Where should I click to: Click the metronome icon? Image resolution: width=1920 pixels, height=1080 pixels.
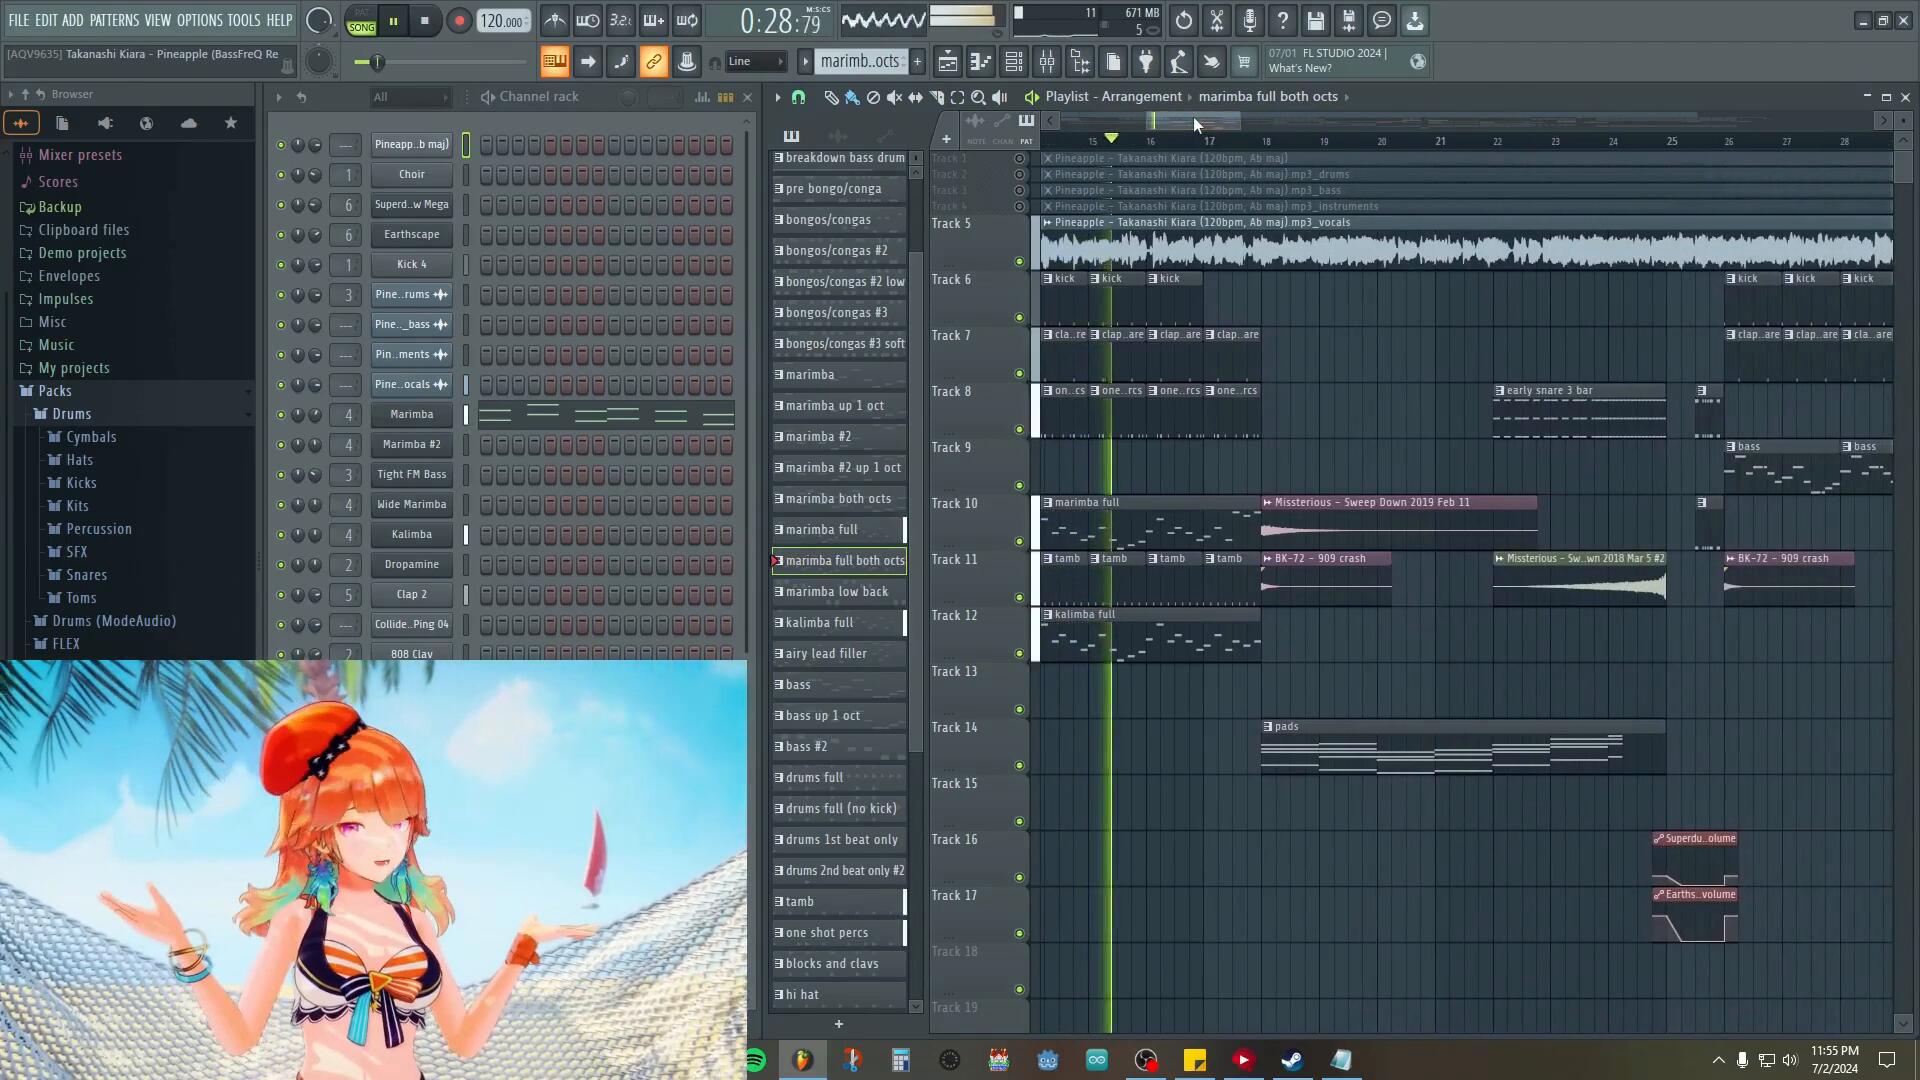tap(555, 20)
